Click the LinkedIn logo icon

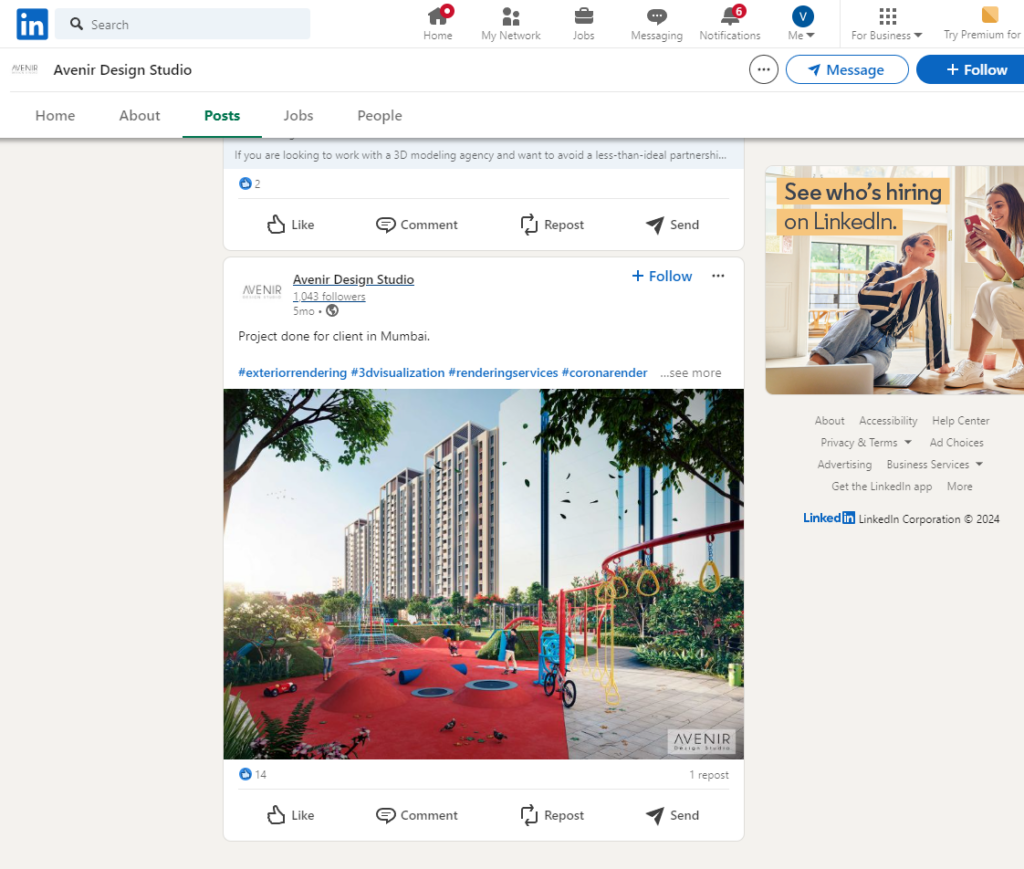(32, 24)
